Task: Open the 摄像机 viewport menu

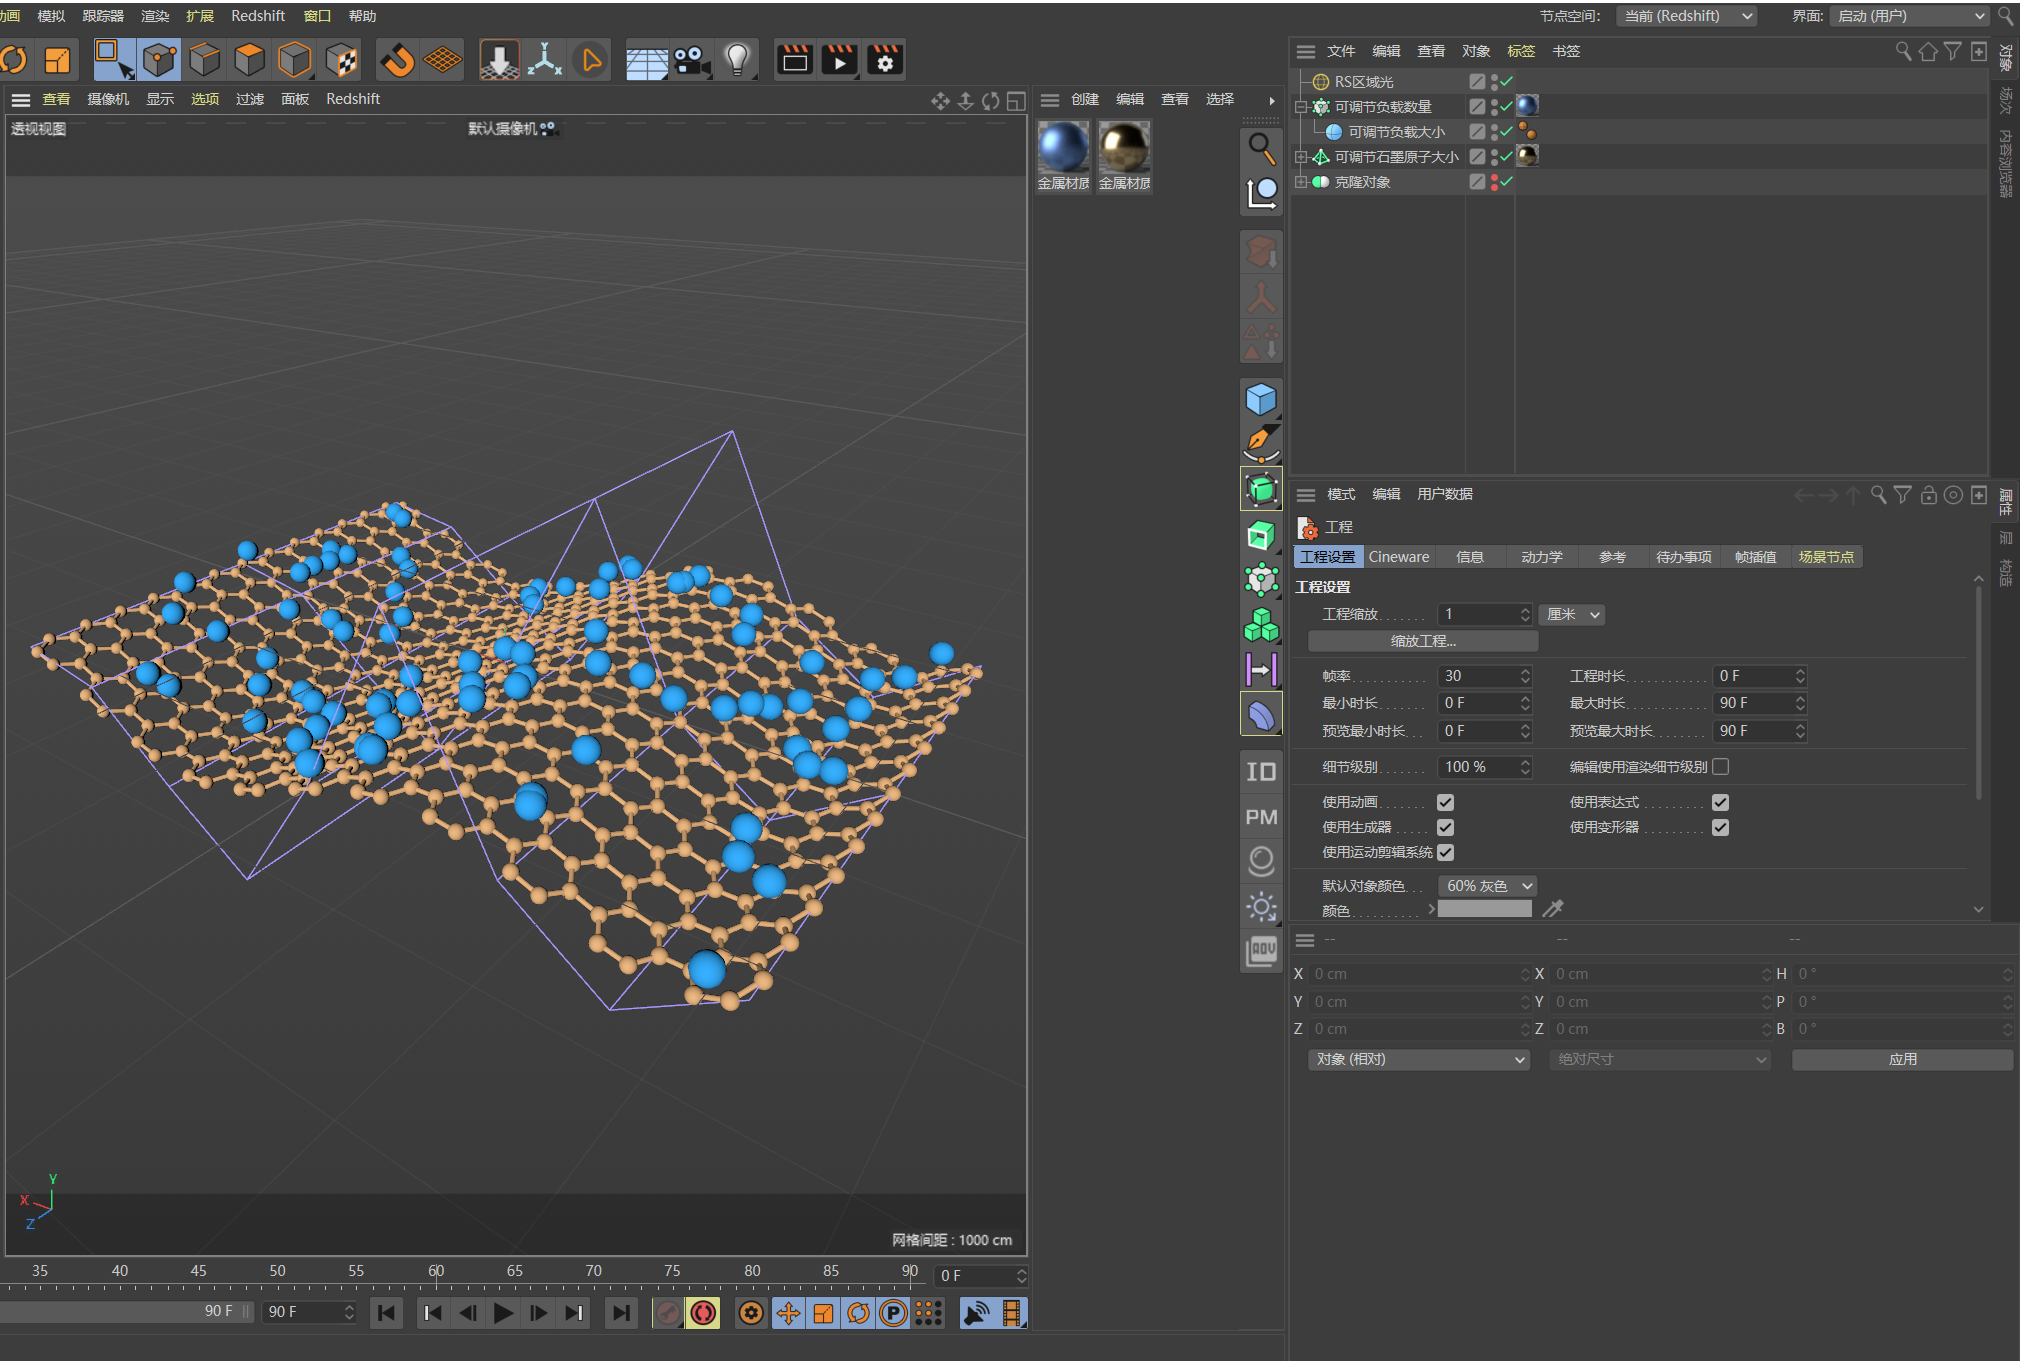Action: click(108, 99)
